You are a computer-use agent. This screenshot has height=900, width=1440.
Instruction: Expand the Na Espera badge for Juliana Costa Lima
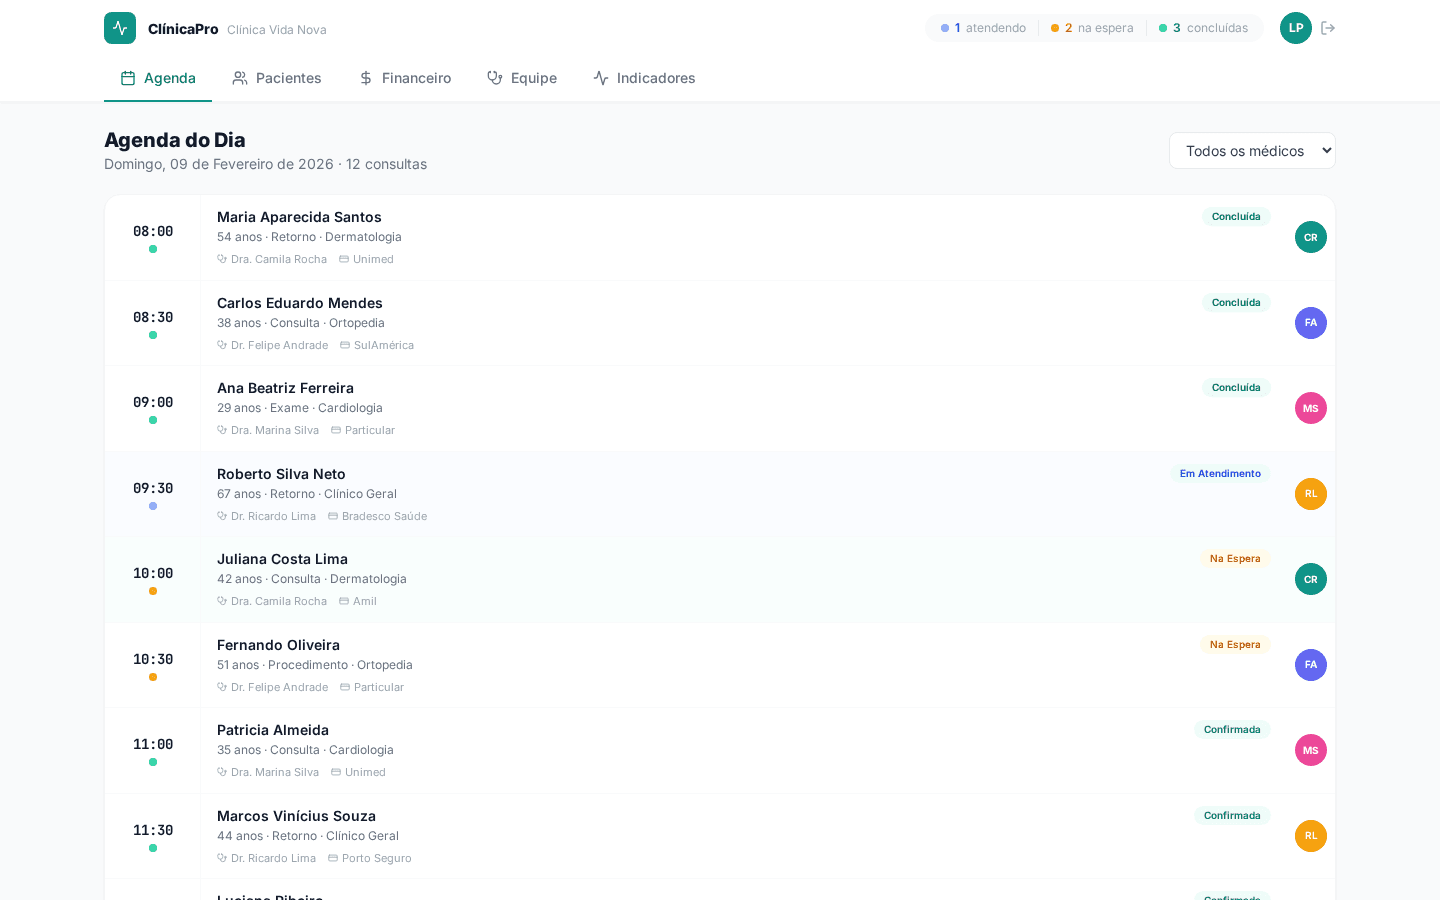pos(1235,559)
